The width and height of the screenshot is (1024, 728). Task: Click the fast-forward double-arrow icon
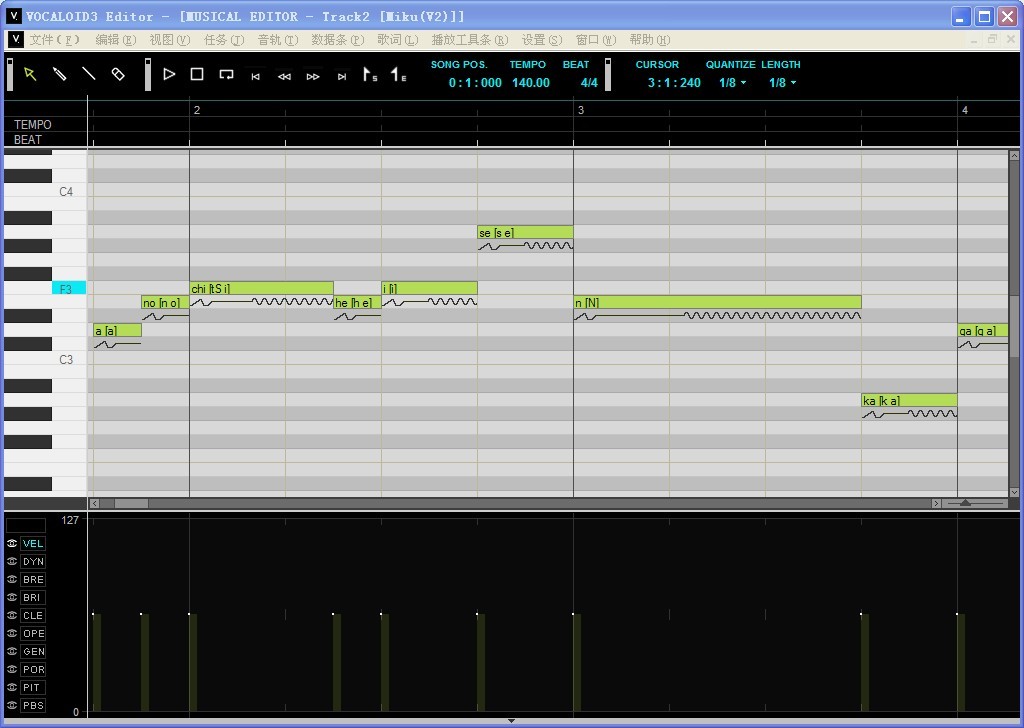(313, 76)
